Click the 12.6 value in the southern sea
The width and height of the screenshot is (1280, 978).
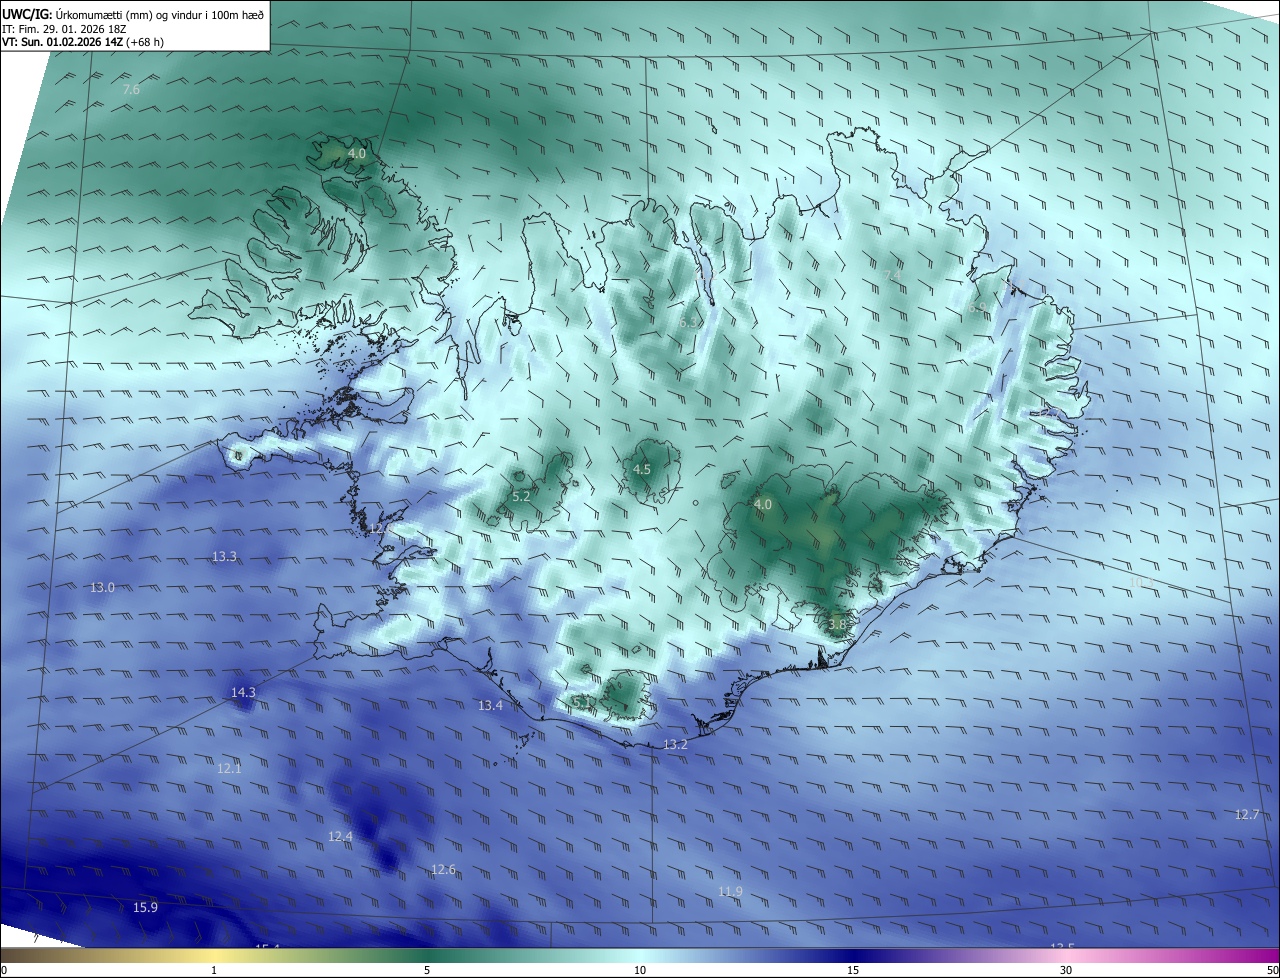[x=443, y=870]
